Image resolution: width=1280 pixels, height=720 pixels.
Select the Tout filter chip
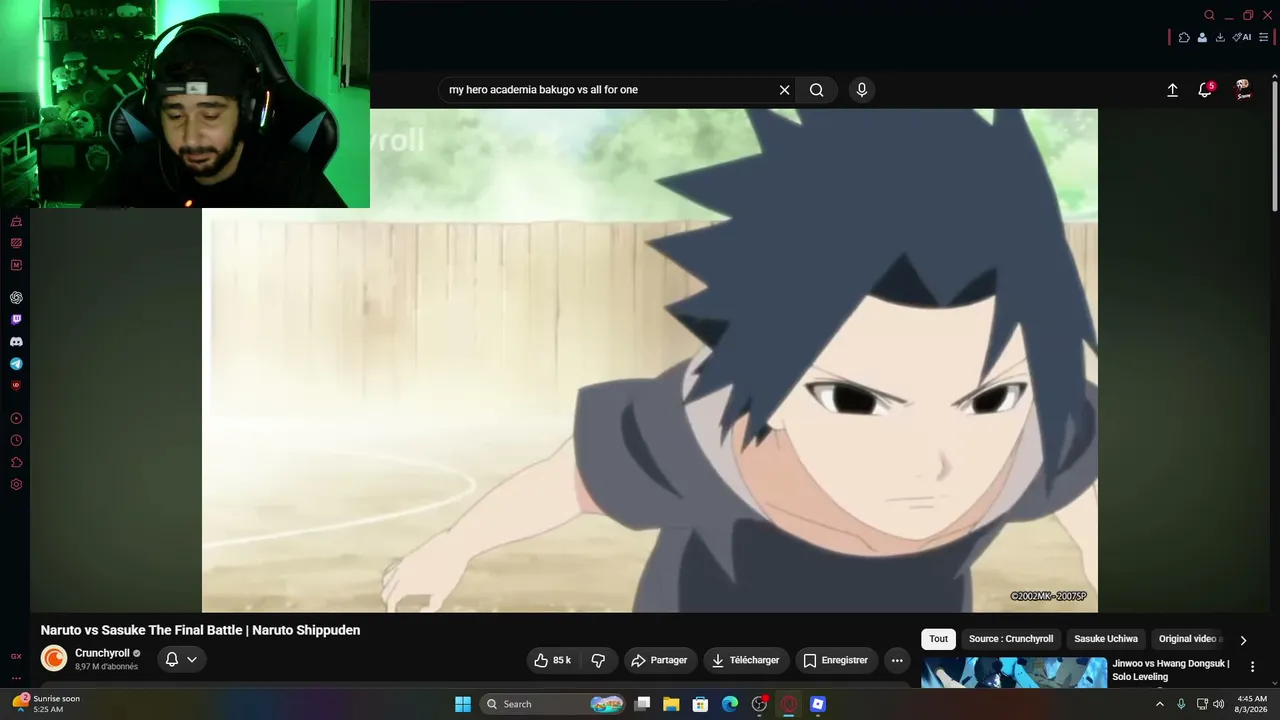click(x=938, y=639)
